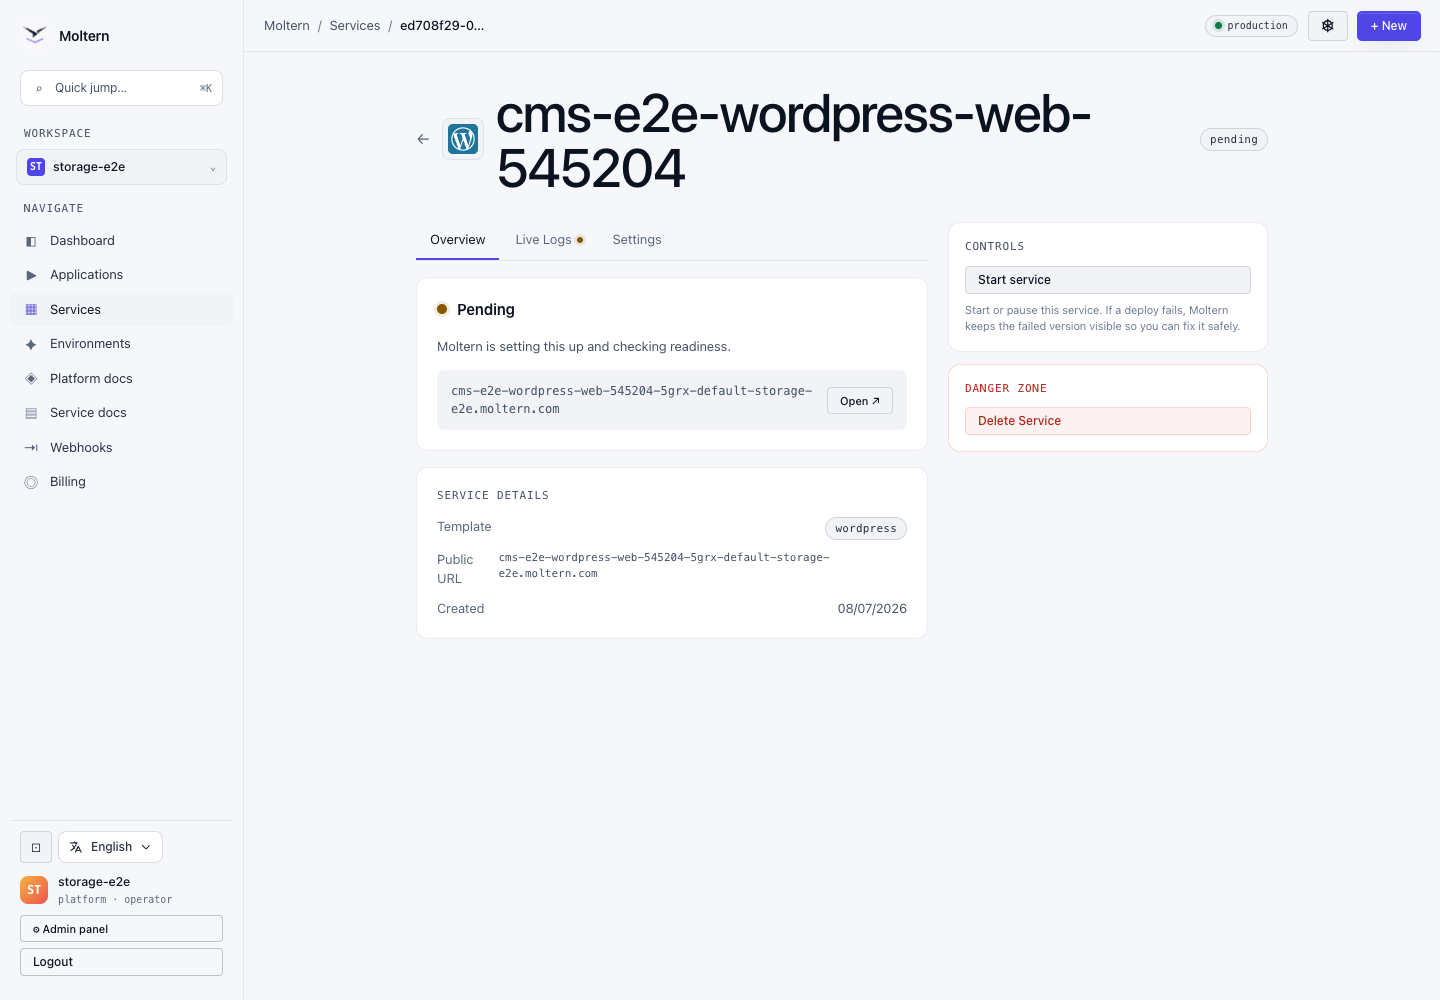1440x1000 pixels.
Task: Click the Services breadcrumb link
Action: pyautogui.click(x=355, y=26)
